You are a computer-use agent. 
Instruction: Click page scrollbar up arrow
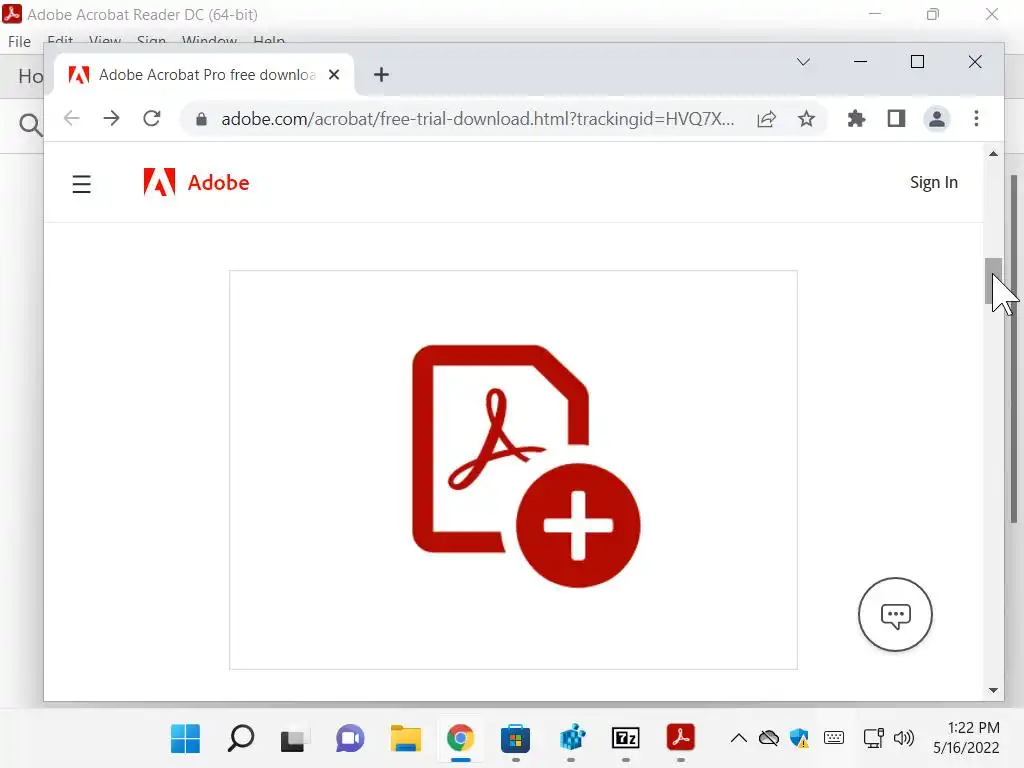[993, 154]
